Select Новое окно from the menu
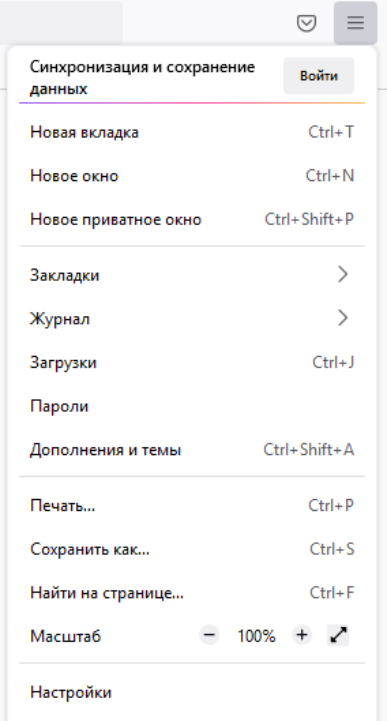Image resolution: width=387 pixels, height=721 pixels. (x=192, y=176)
